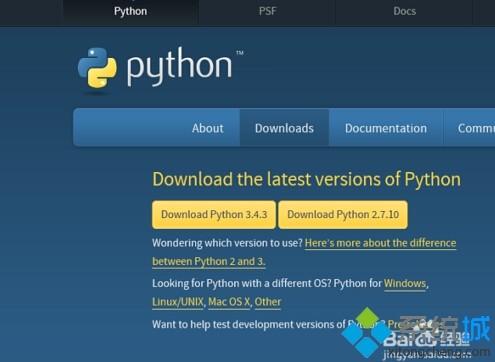
Task: Click the Download Python 3.4.3 button
Action: point(214,214)
